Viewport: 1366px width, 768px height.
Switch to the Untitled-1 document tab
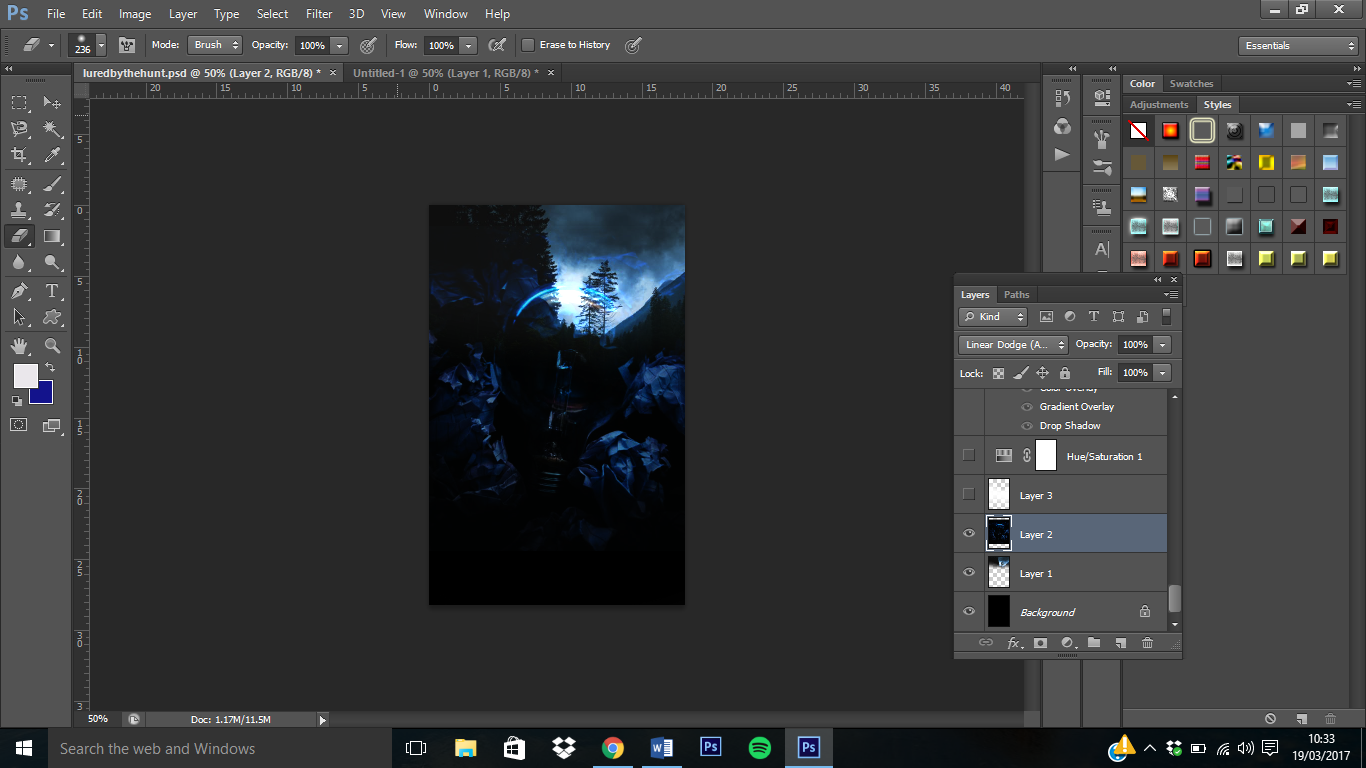445,73
